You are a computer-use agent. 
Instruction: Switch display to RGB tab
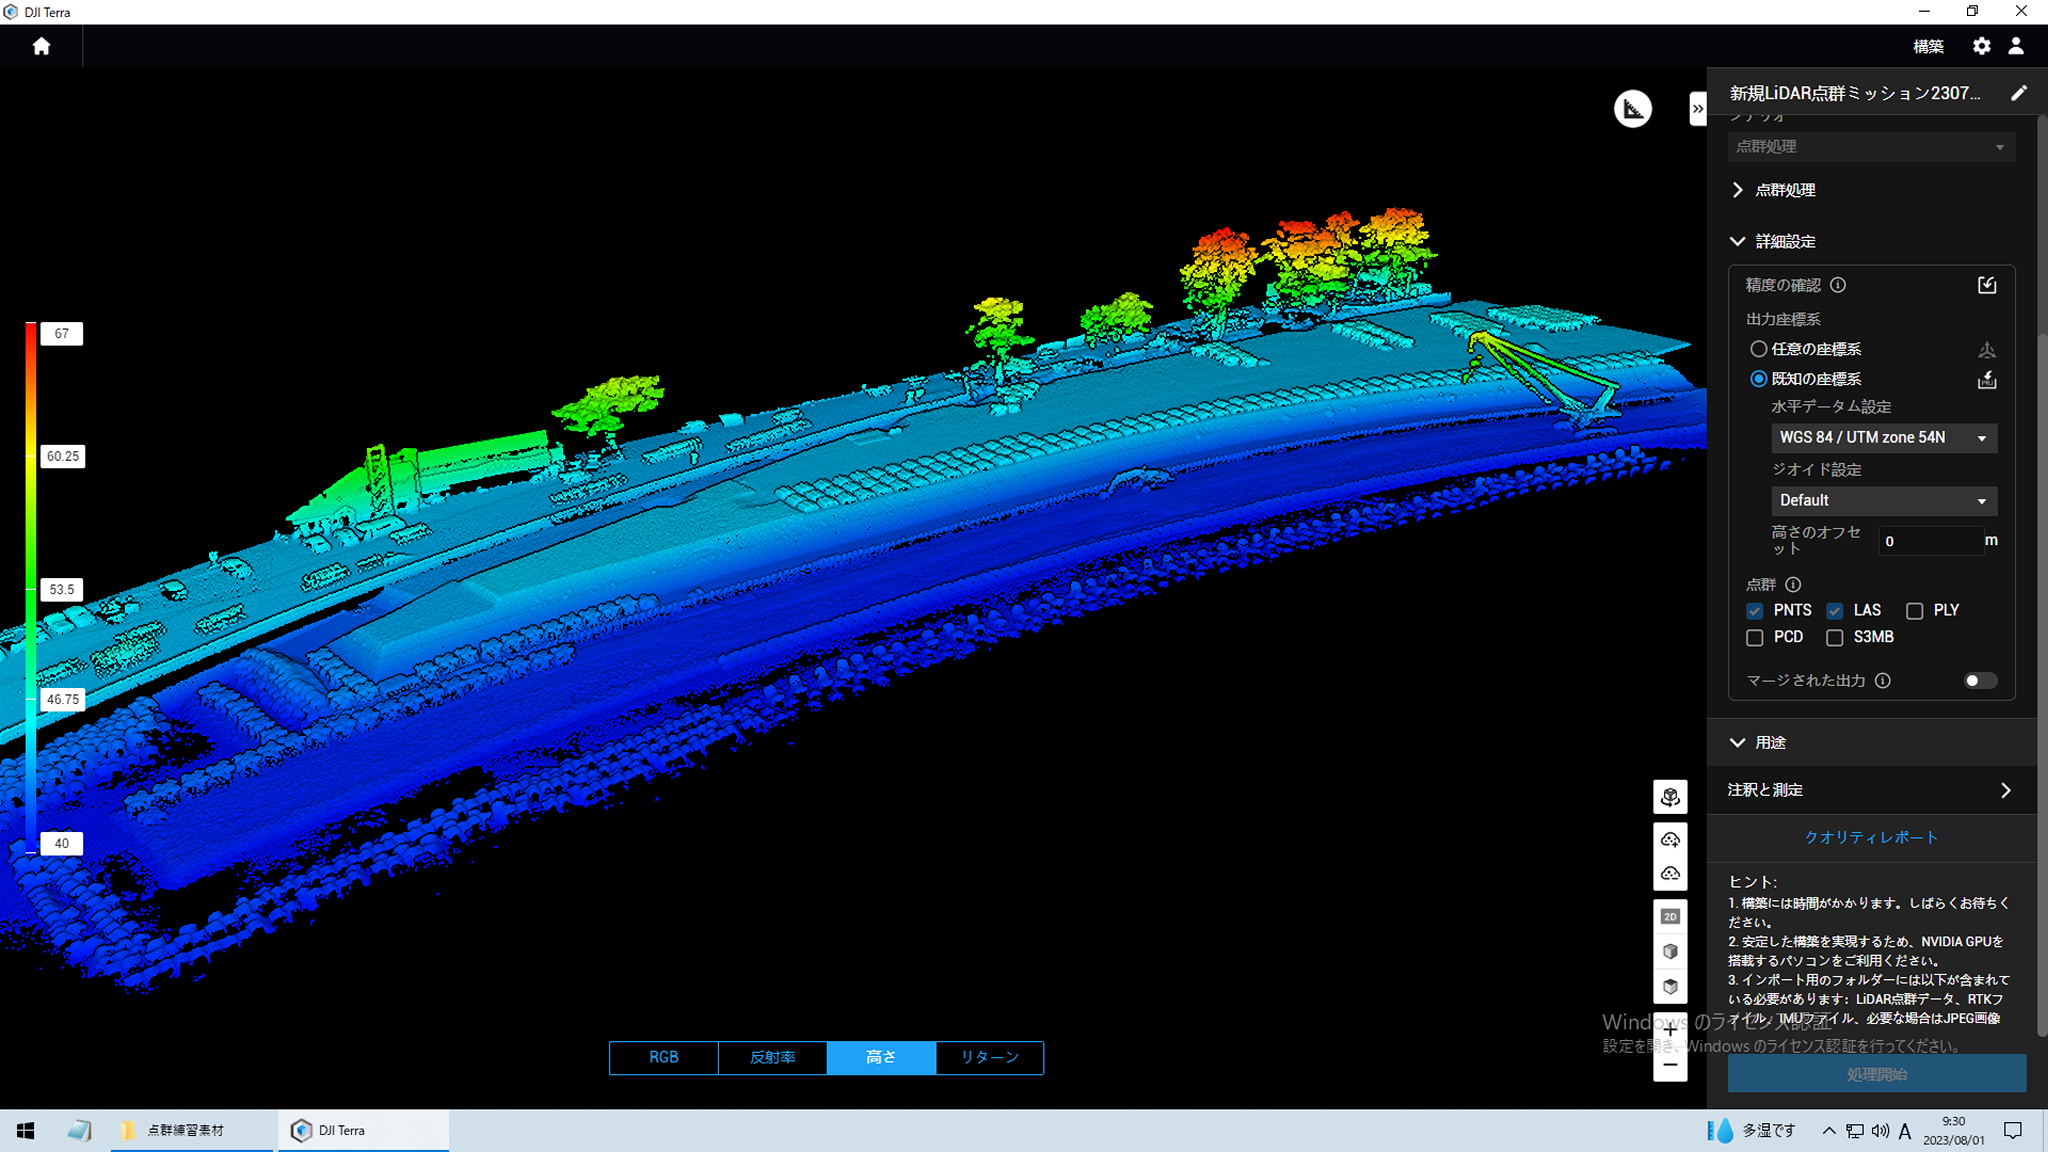click(x=663, y=1057)
